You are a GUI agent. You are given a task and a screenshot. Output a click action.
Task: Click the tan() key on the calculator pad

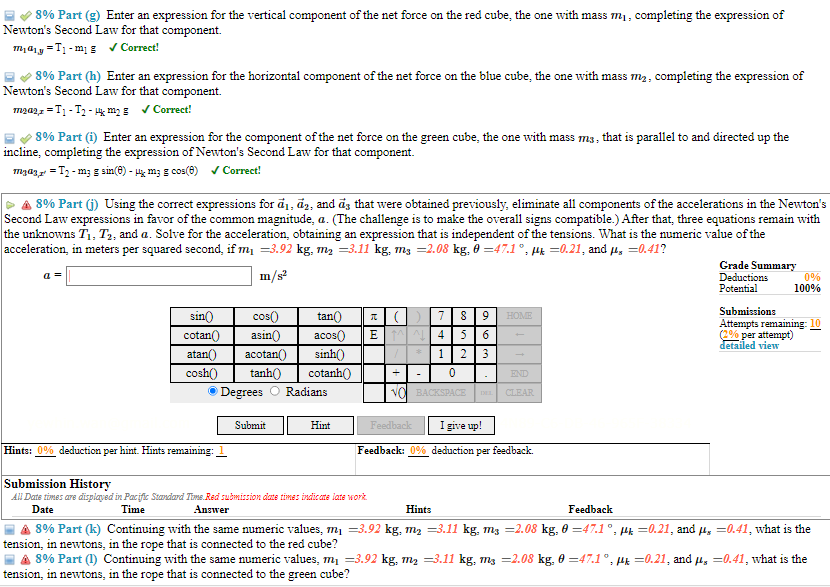point(328,317)
